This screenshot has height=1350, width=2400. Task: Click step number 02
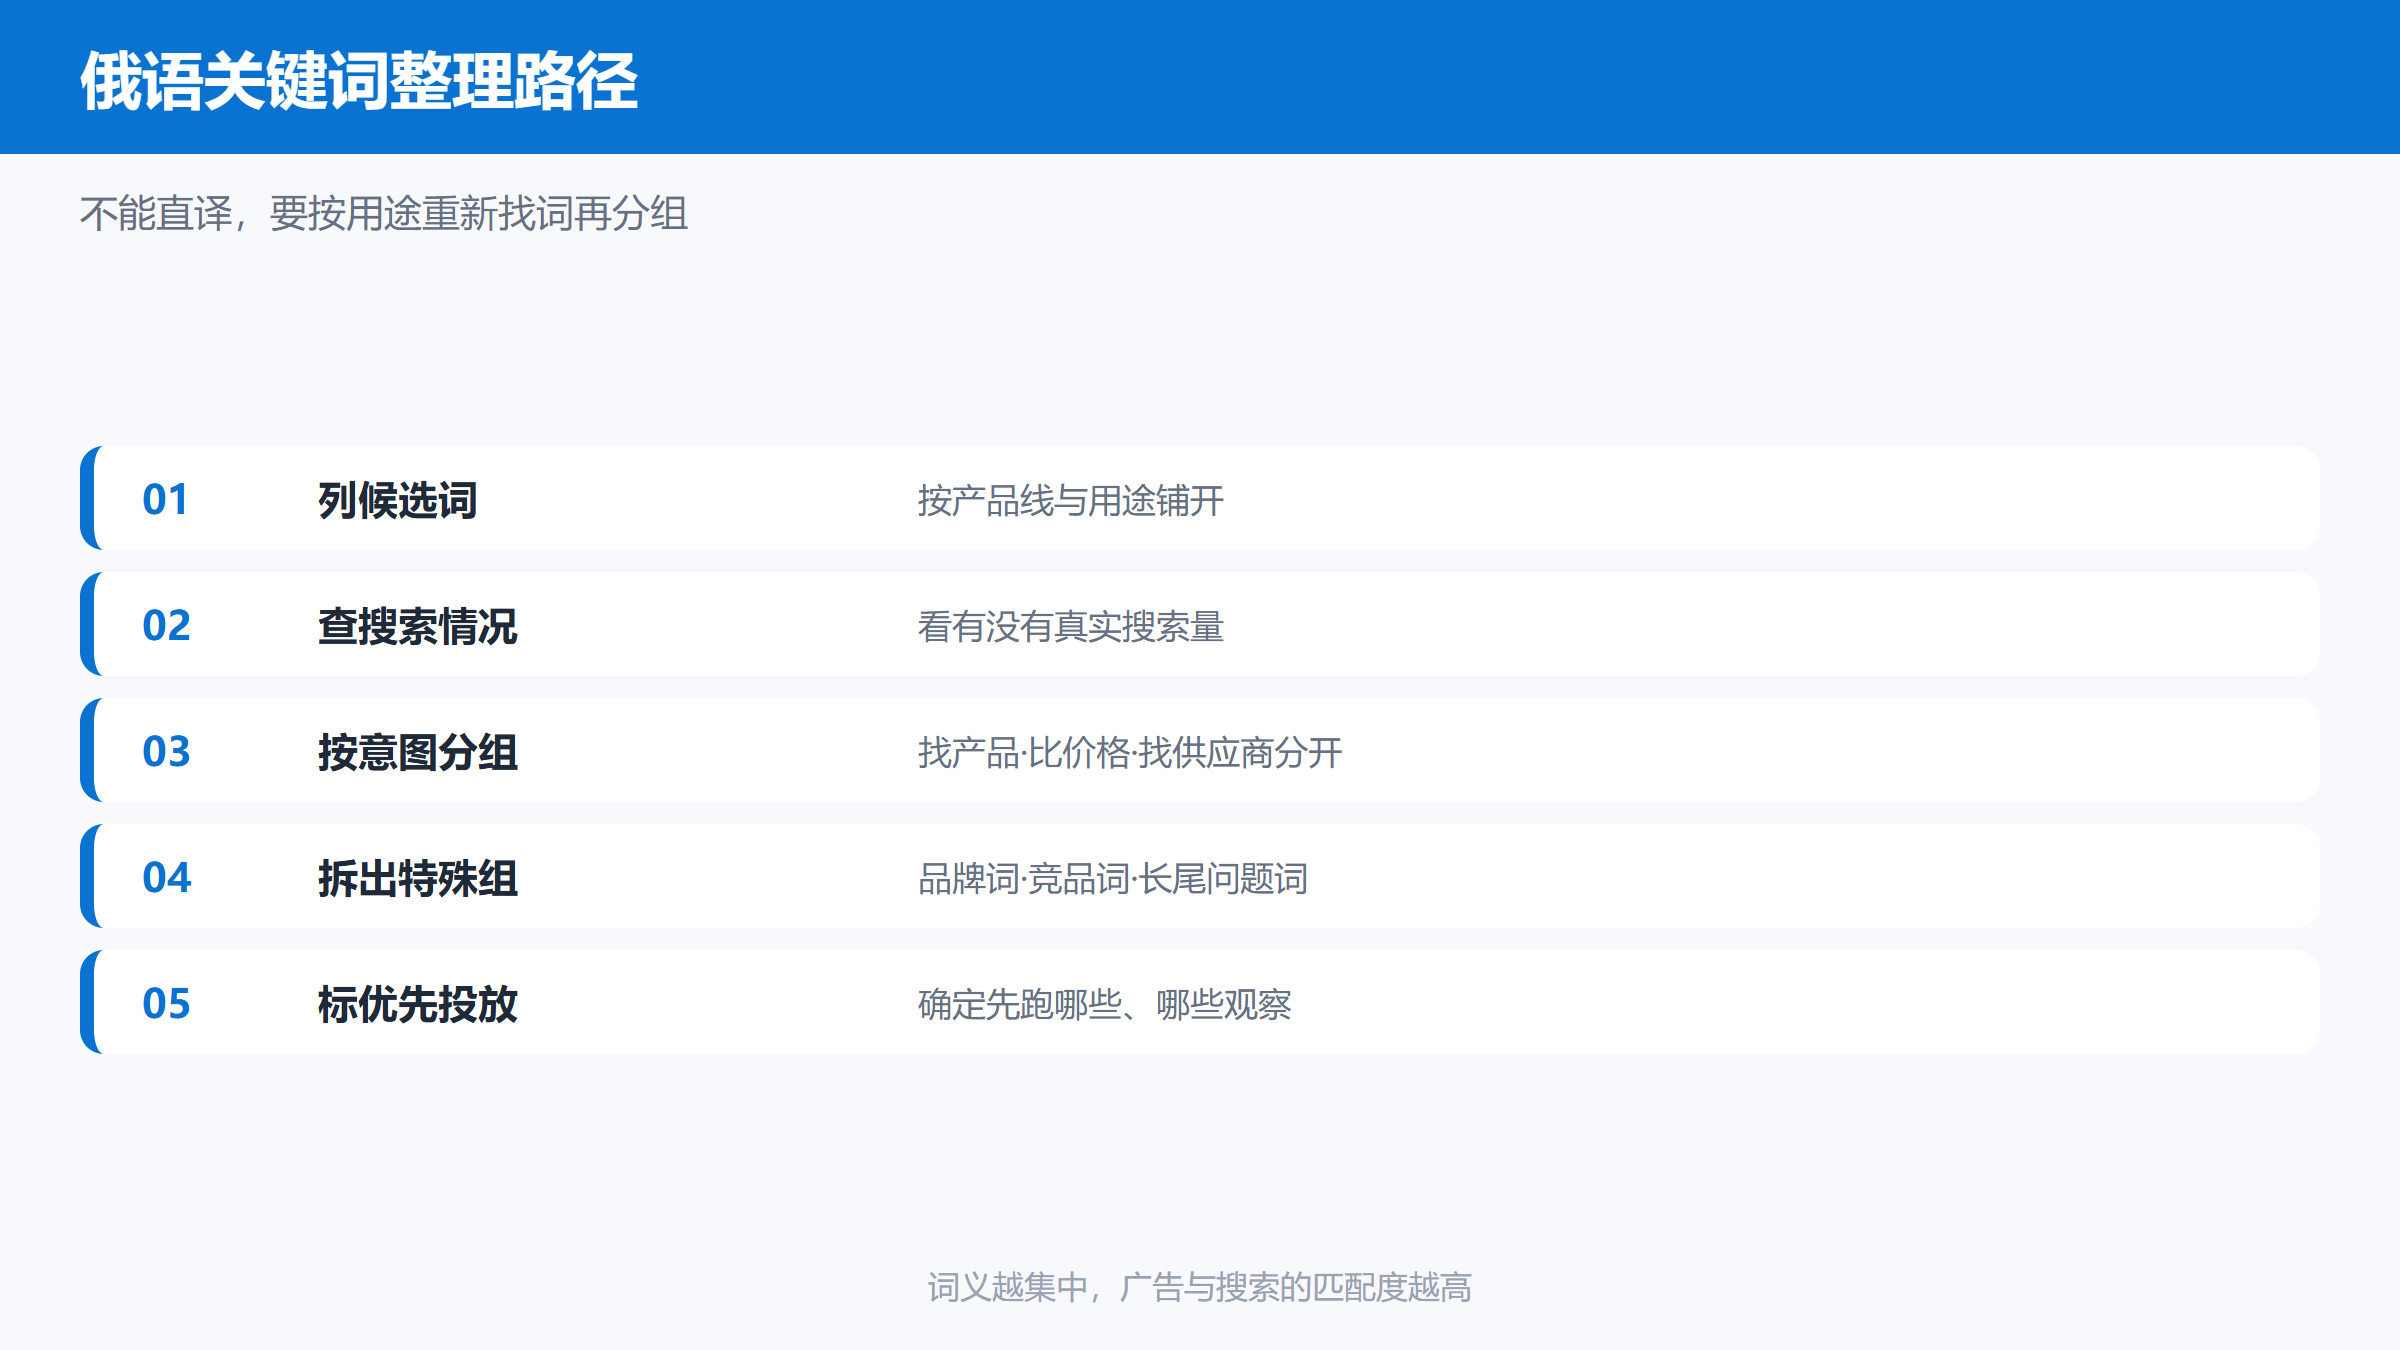click(166, 625)
